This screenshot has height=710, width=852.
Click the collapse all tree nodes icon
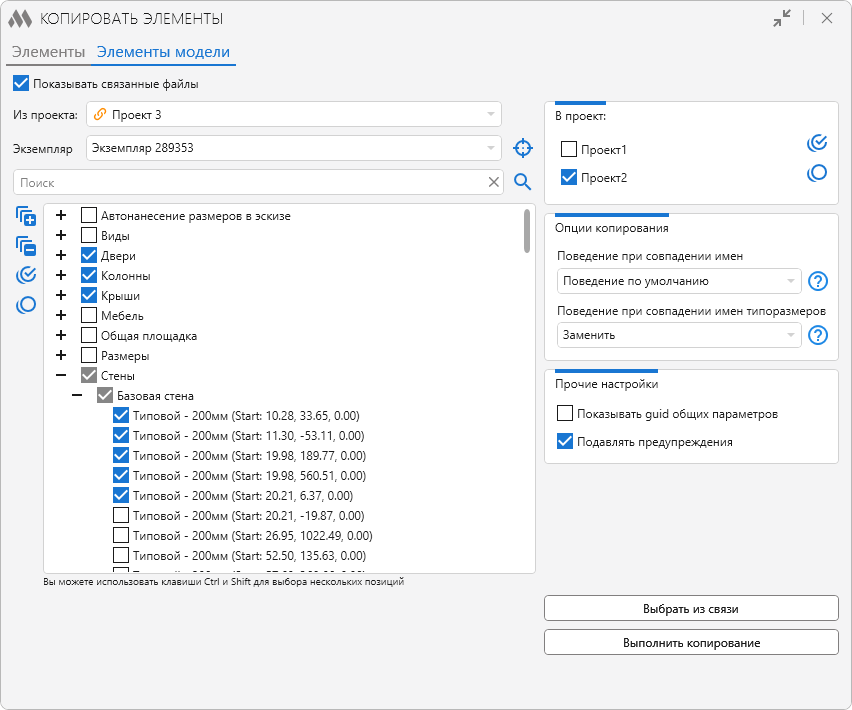(x=26, y=246)
